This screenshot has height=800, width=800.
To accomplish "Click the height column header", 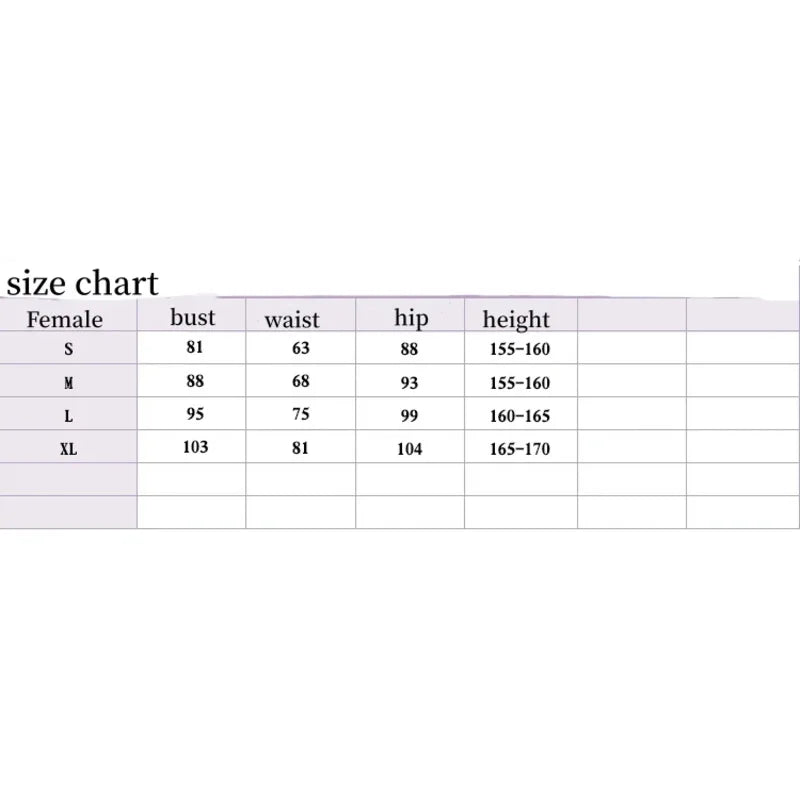I will point(516,320).
